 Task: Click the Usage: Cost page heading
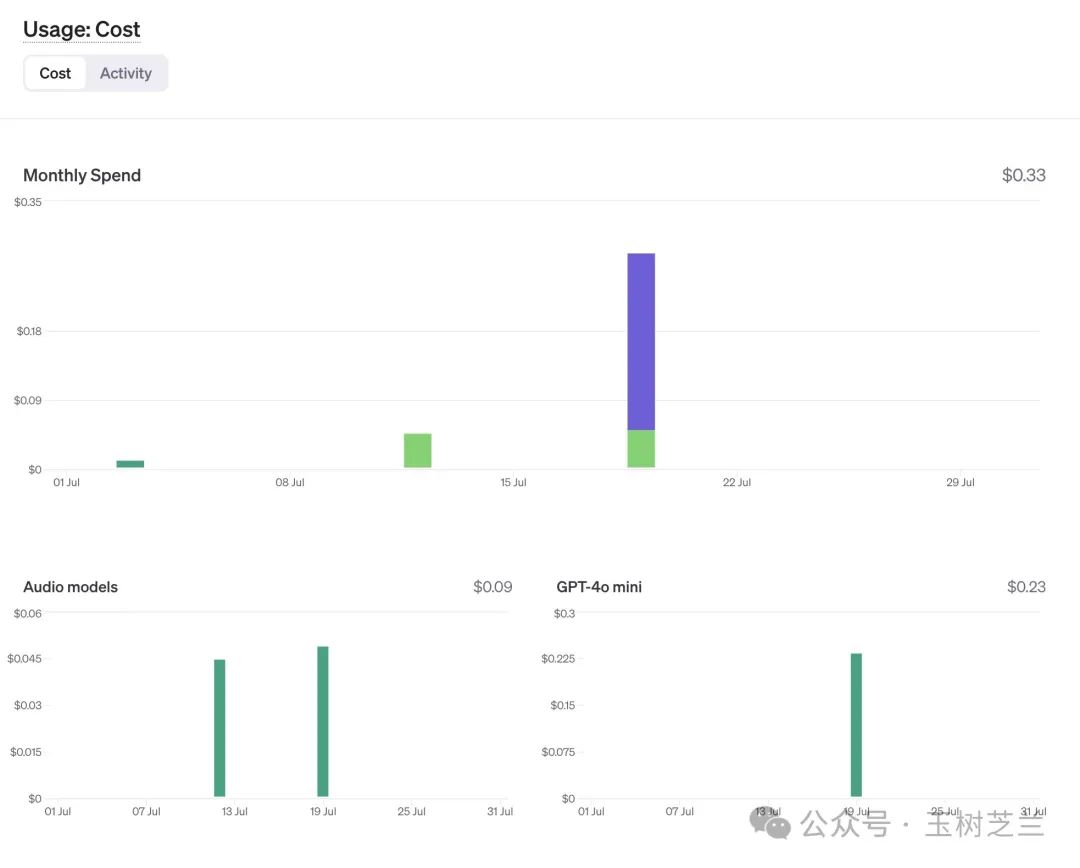click(81, 29)
